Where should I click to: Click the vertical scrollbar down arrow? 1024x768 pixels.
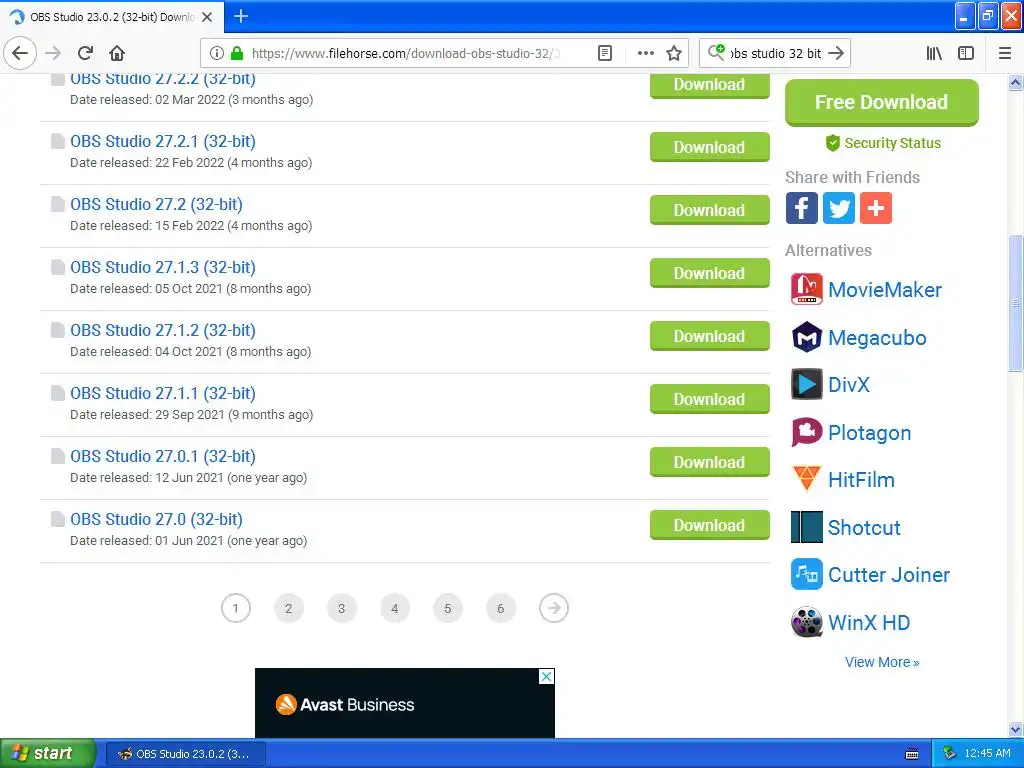[x=1015, y=729]
